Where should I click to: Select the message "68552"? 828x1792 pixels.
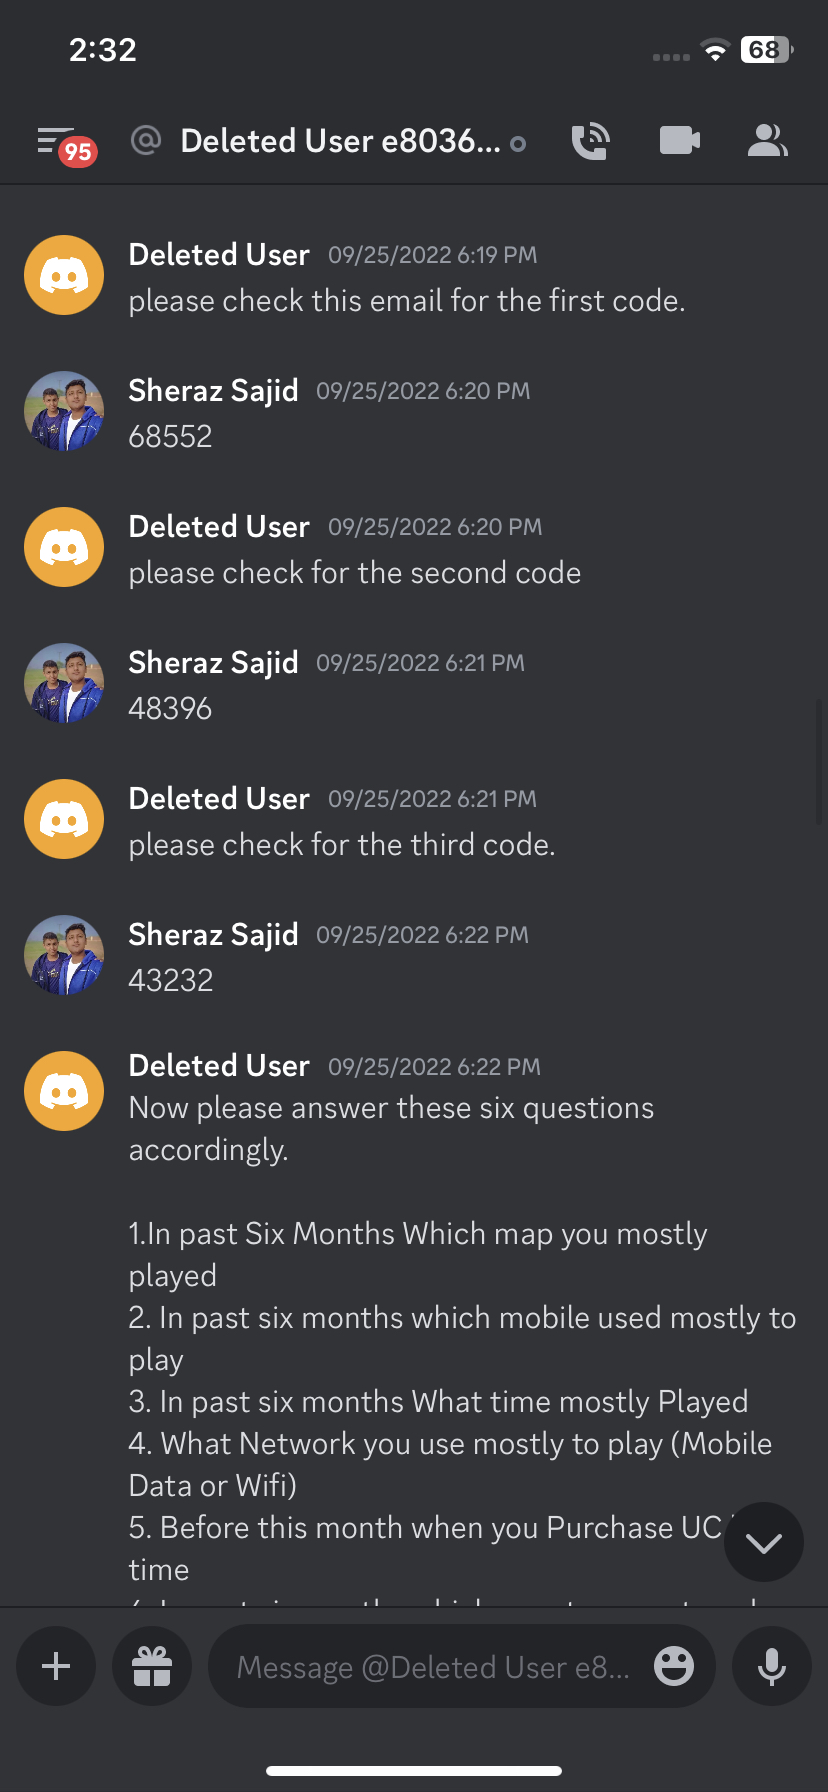point(171,437)
